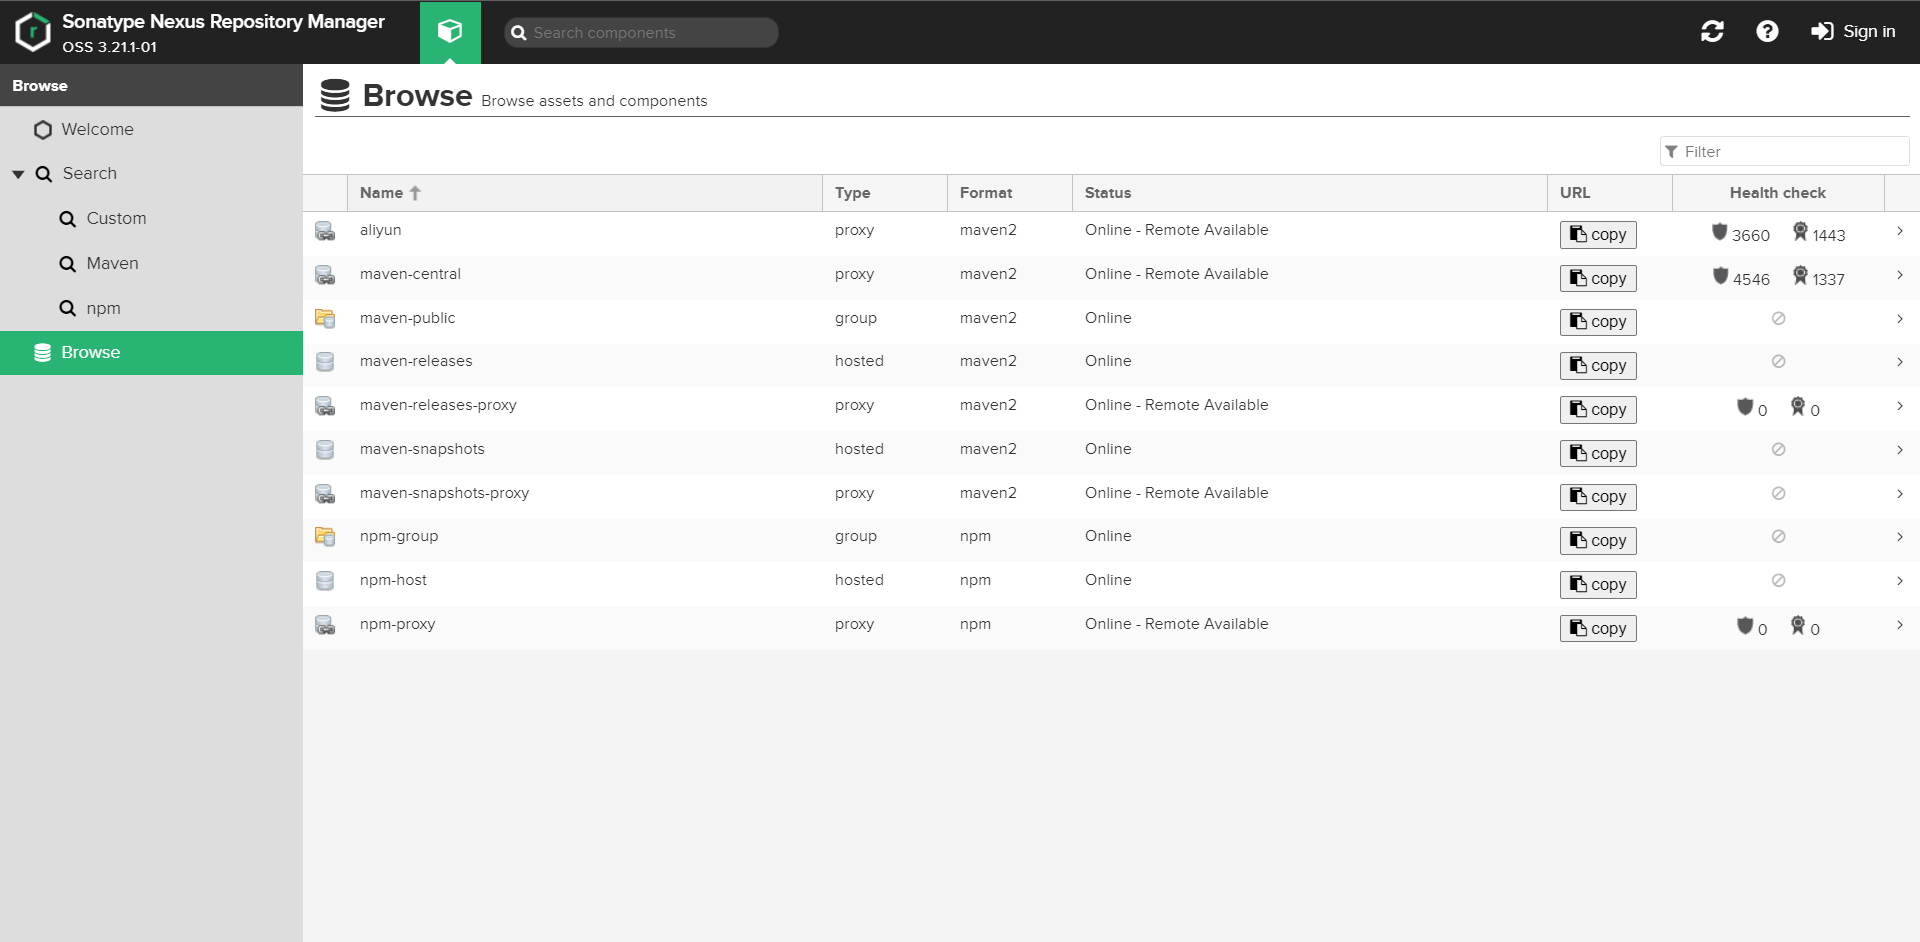Open the maven-releases-proxy repository name
Screen dimensions: 1920x942
point(438,405)
